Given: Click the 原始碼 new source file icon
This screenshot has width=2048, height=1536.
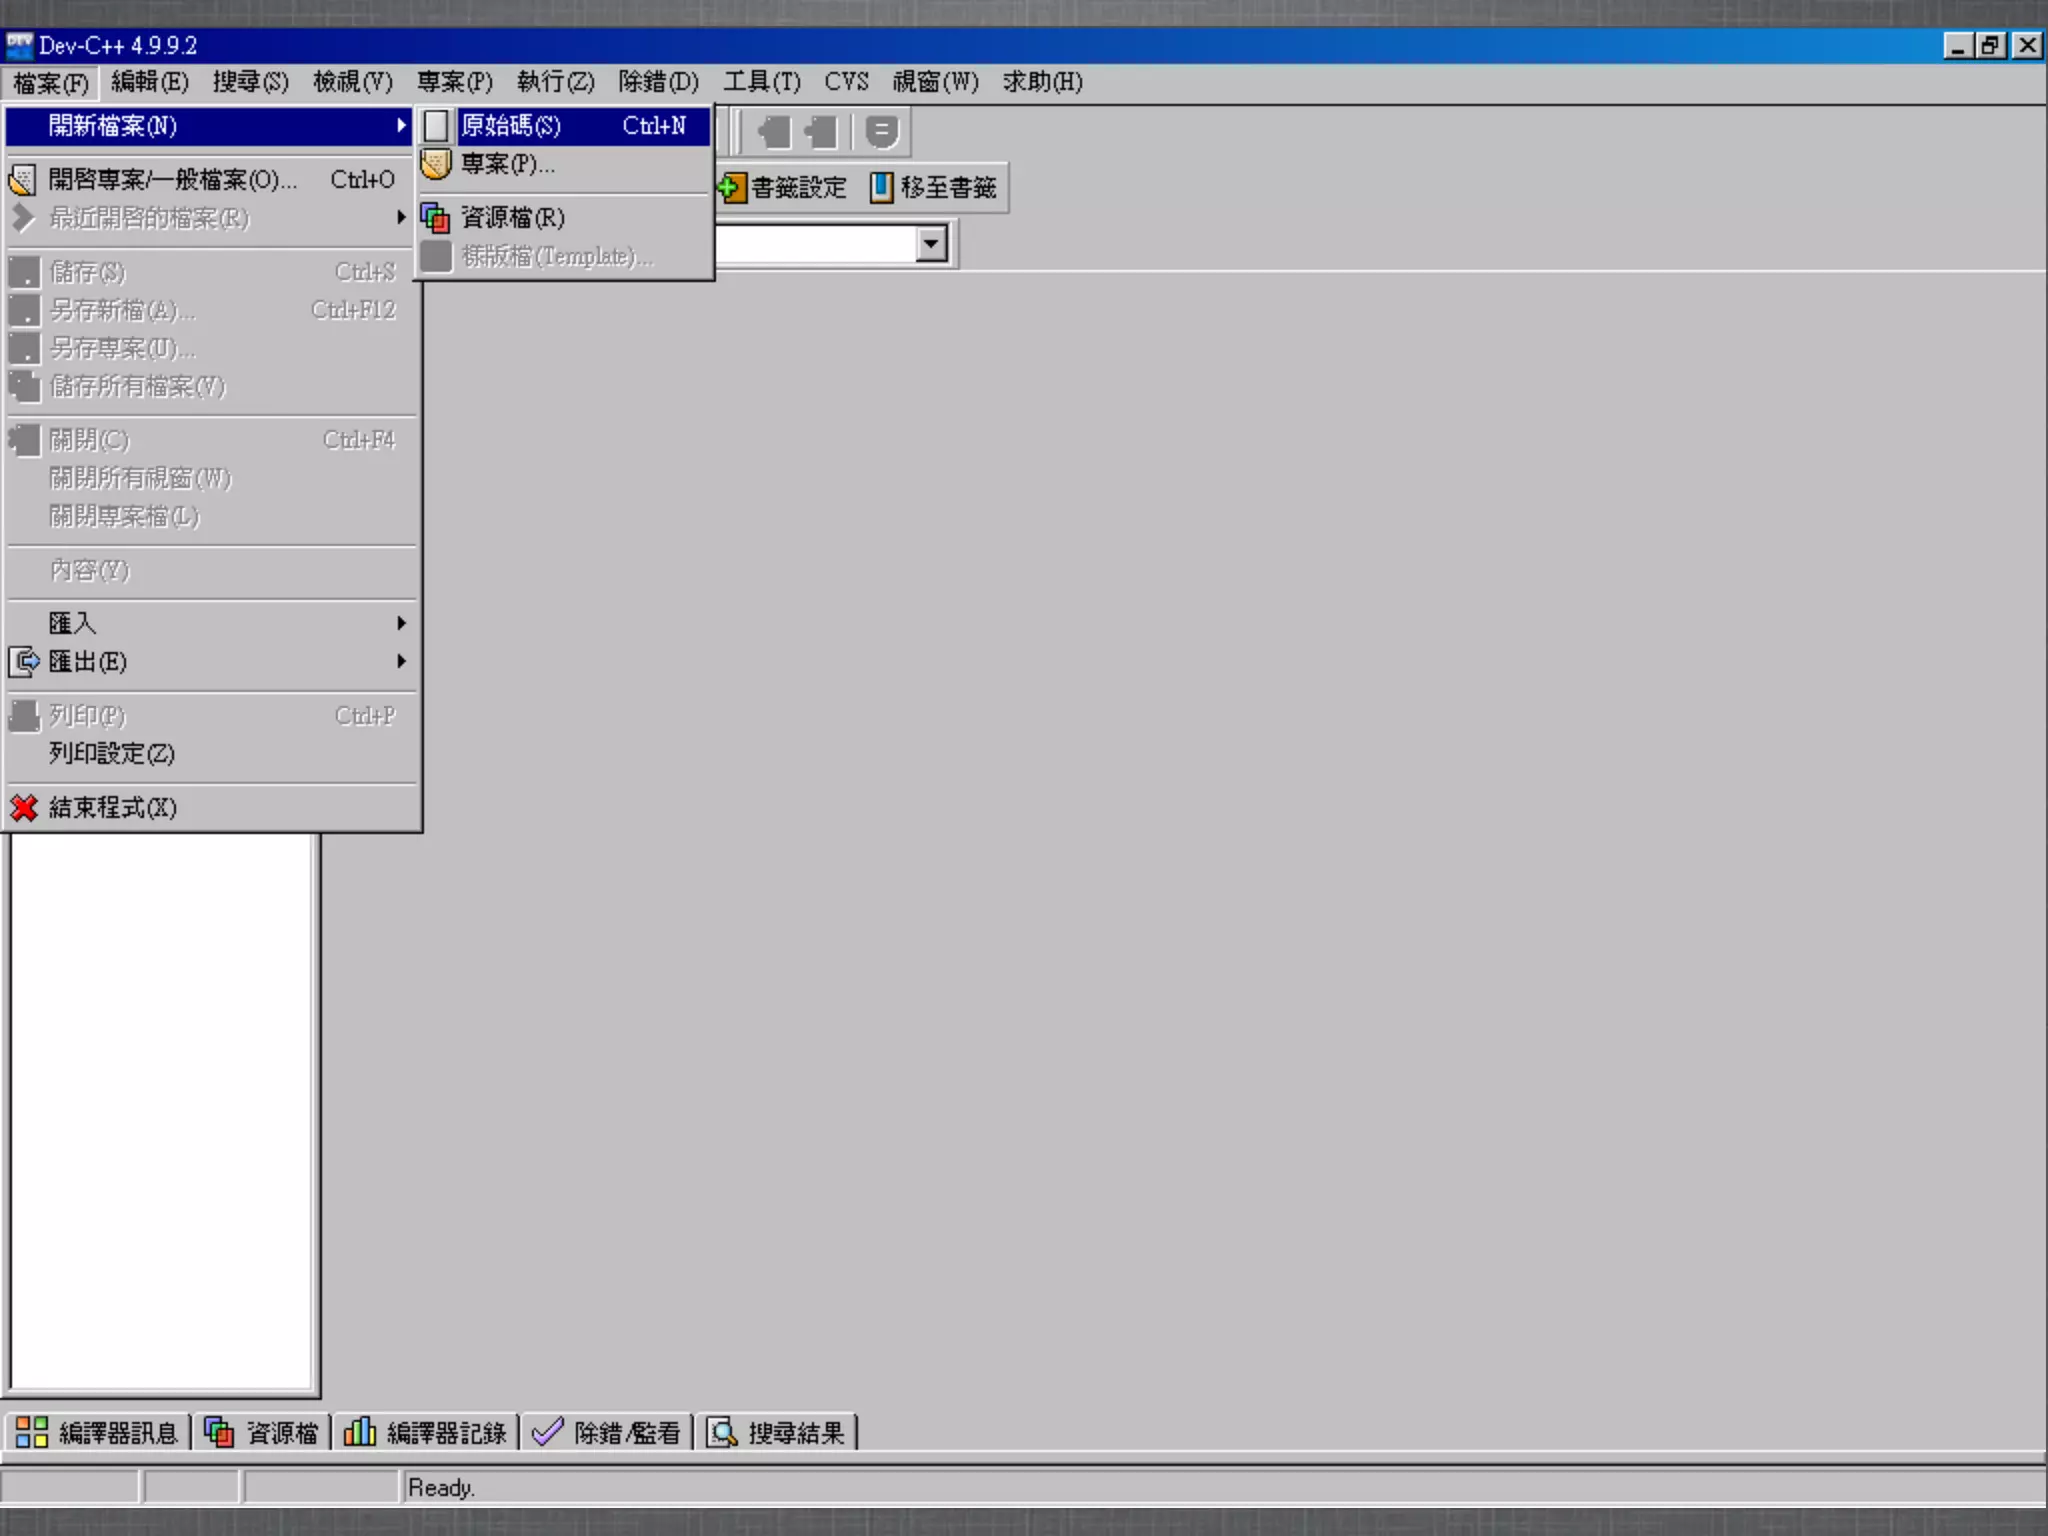Looking at the screenshot, I should tap(435, 126).
